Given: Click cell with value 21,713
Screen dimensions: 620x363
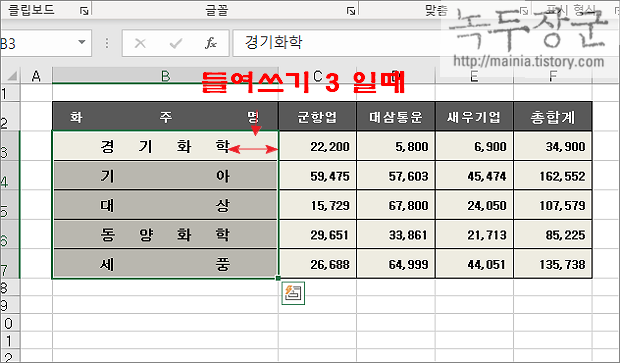Looking at the screenshot, I should point(474,234).
